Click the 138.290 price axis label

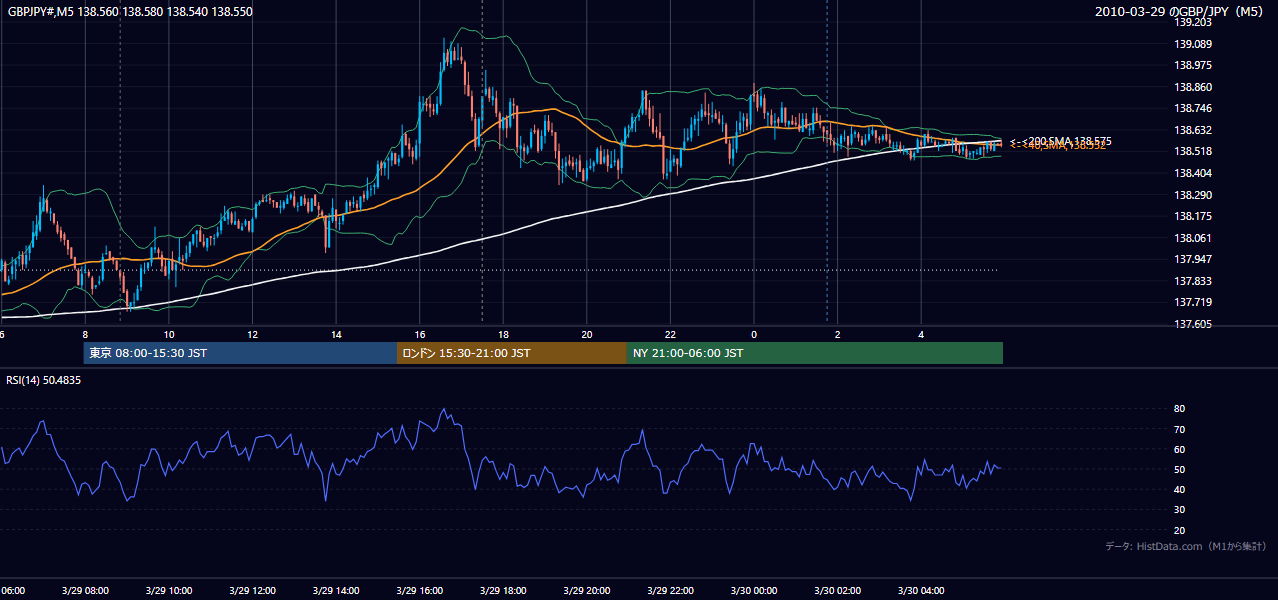coord(1193,195)
